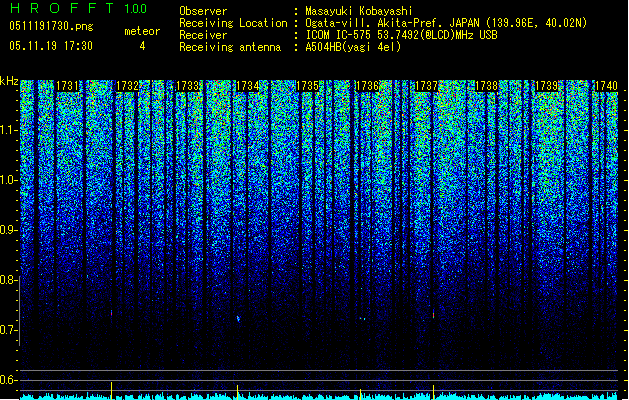Viewport: 629px width, 400px height.
Task: Click the 1740 time marker
Action: (606, 86)
